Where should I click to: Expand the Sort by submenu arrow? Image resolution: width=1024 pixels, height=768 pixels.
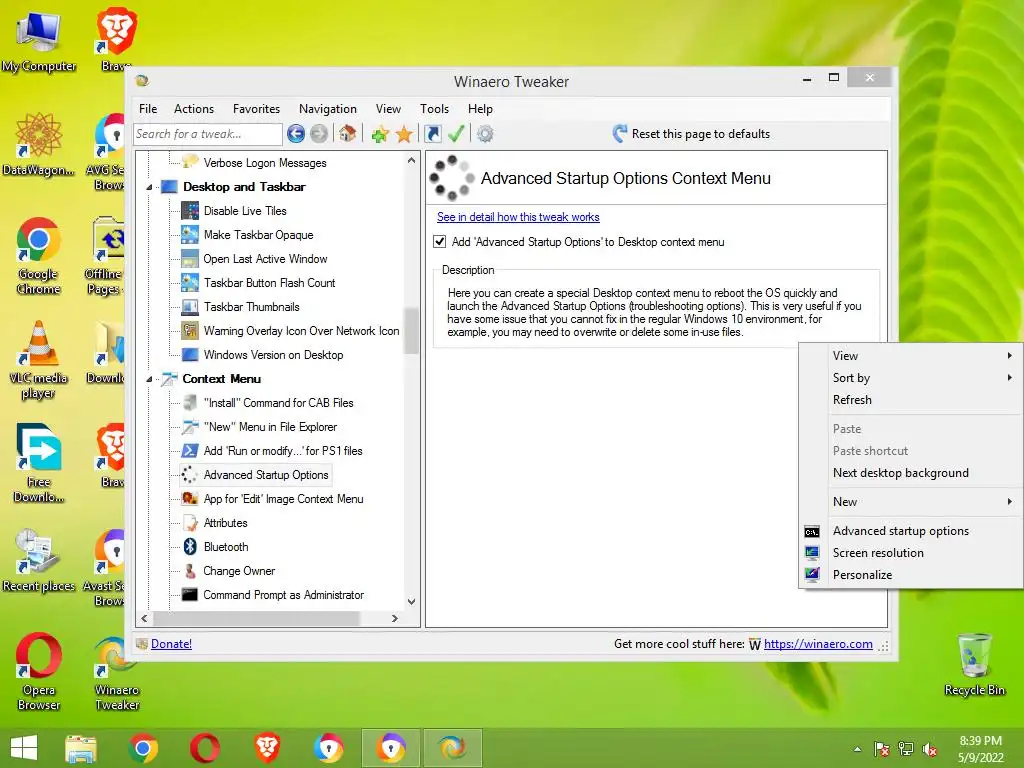click(1010, 377)
